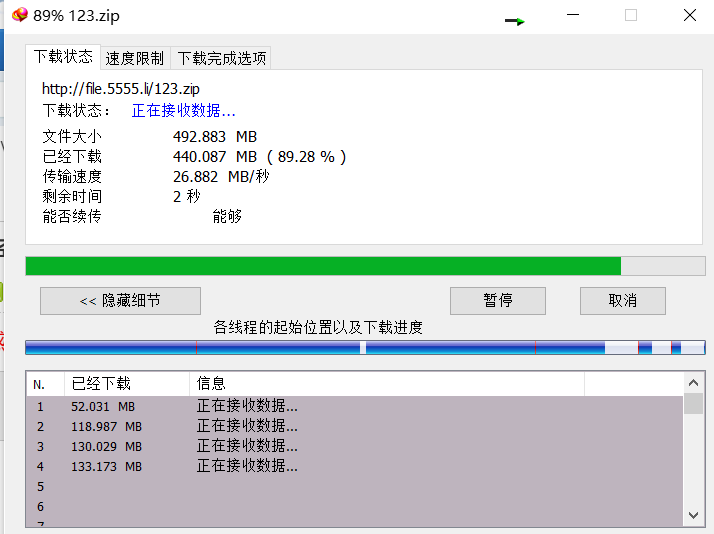
Task: Open the 速度限制 tab
Action: tap(134, 58)
